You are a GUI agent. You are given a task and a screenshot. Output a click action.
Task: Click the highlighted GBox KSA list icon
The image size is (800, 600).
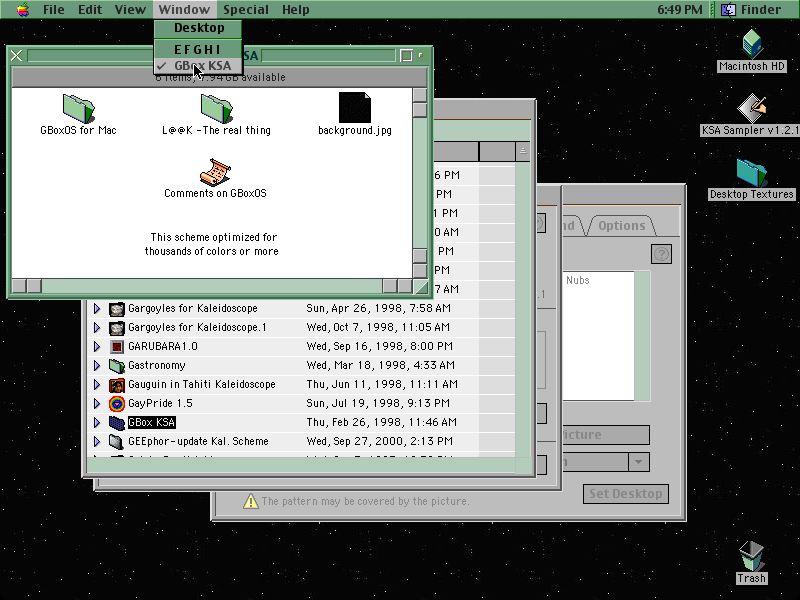[117, 423]
